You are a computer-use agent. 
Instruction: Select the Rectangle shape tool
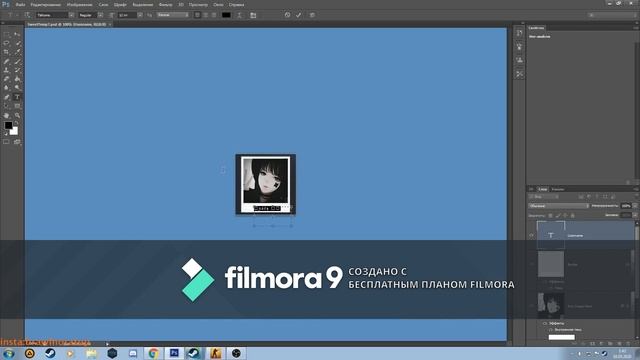[x=17, y=106]
